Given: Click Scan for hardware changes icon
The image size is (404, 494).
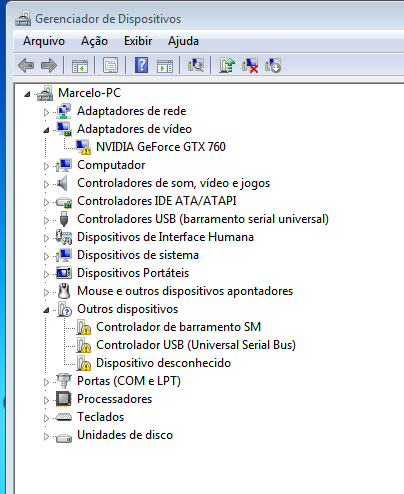Looking at the screenshot, I should pos(196,65).
